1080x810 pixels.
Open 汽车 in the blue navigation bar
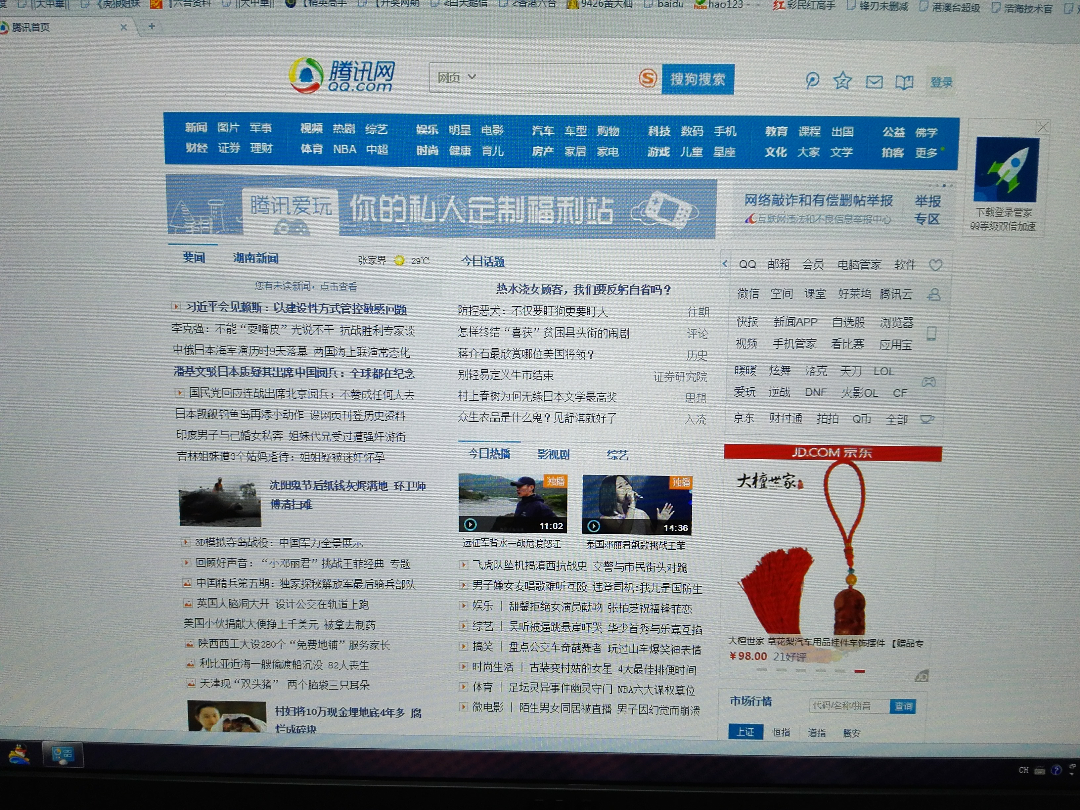pyautogui.click(x=543, y=130)
